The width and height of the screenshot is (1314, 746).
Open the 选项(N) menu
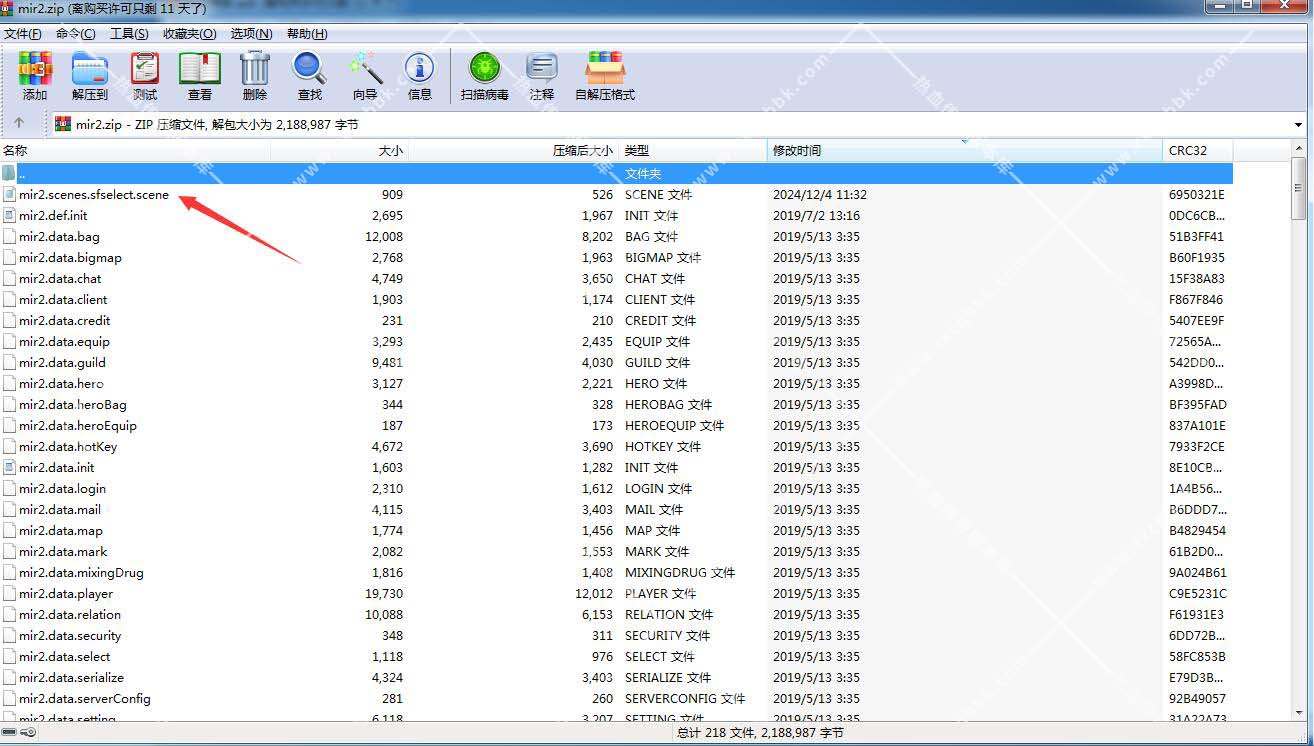coord(251,33)
